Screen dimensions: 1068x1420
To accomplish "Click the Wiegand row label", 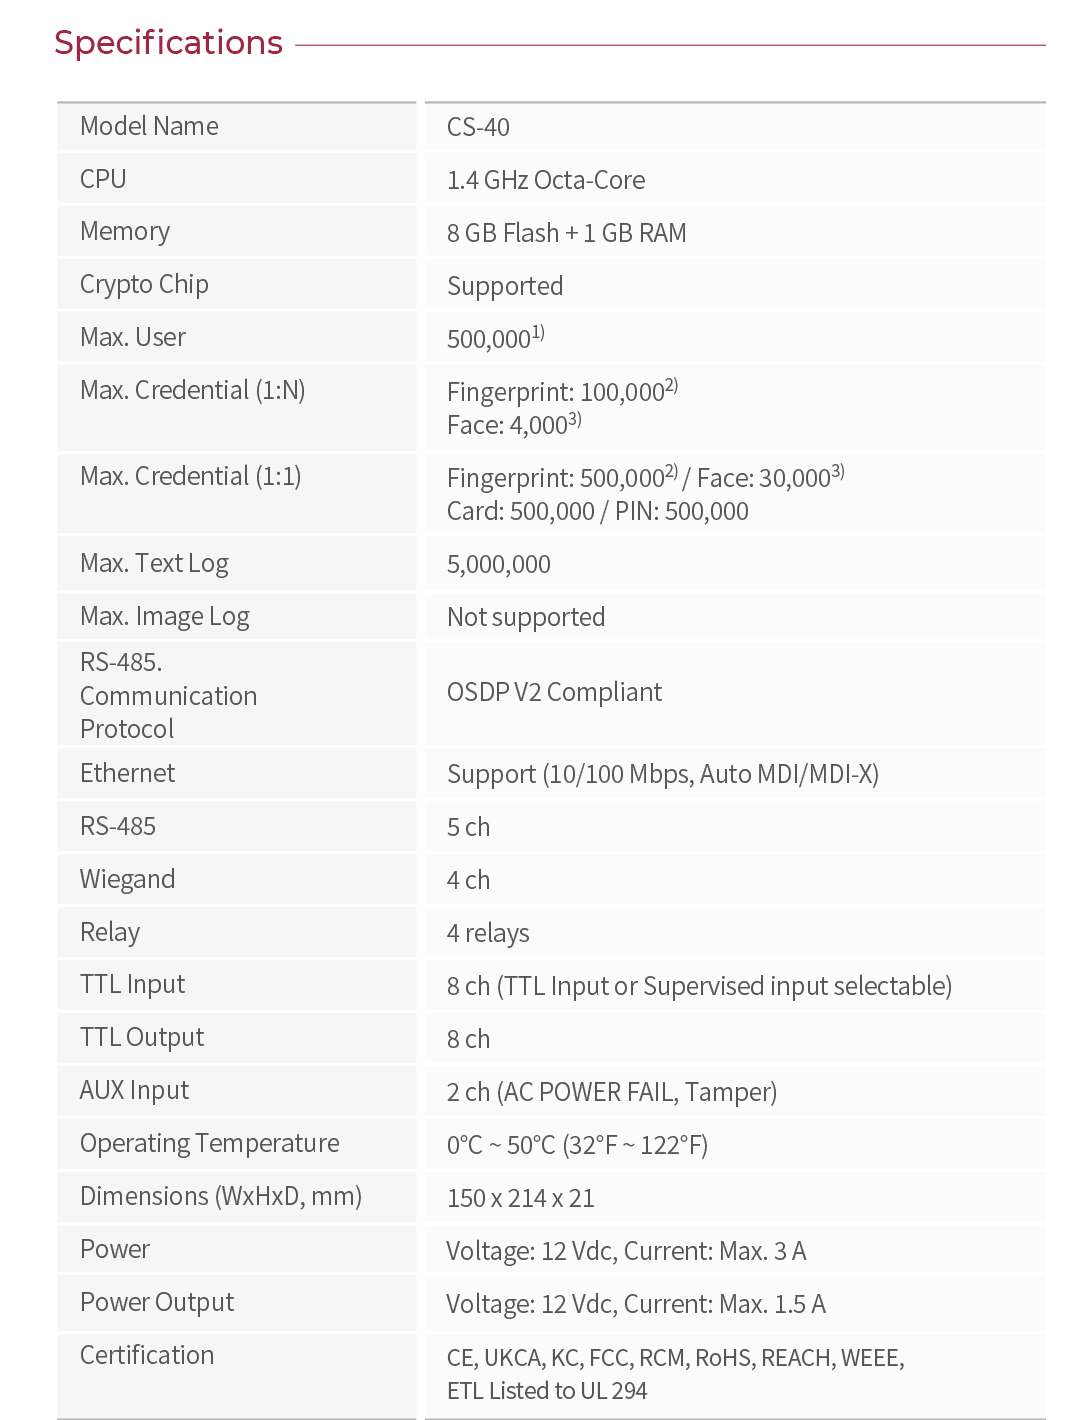I will coord(127,879).
